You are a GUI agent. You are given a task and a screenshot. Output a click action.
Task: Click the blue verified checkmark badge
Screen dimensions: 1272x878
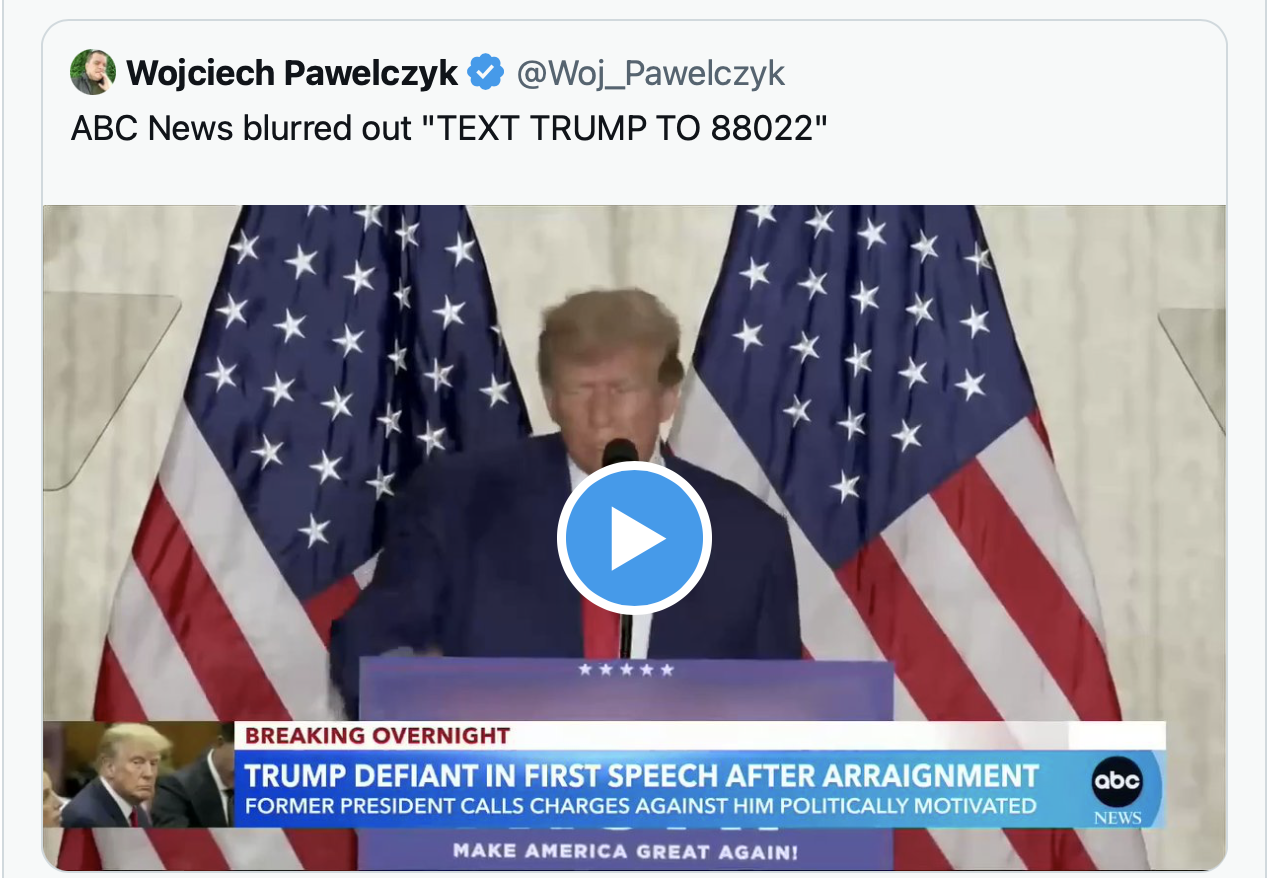(488, 73)
